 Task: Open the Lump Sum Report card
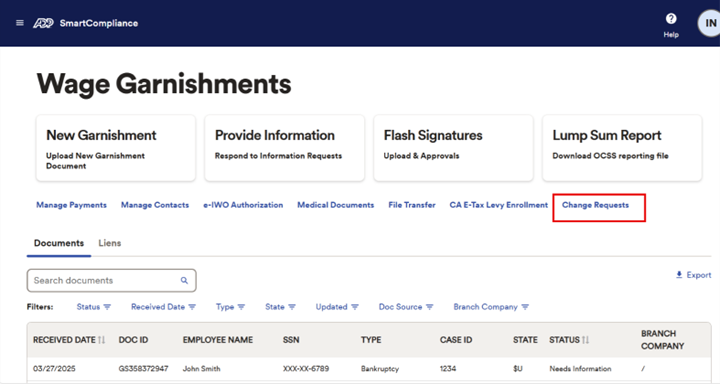click(622, 148)
